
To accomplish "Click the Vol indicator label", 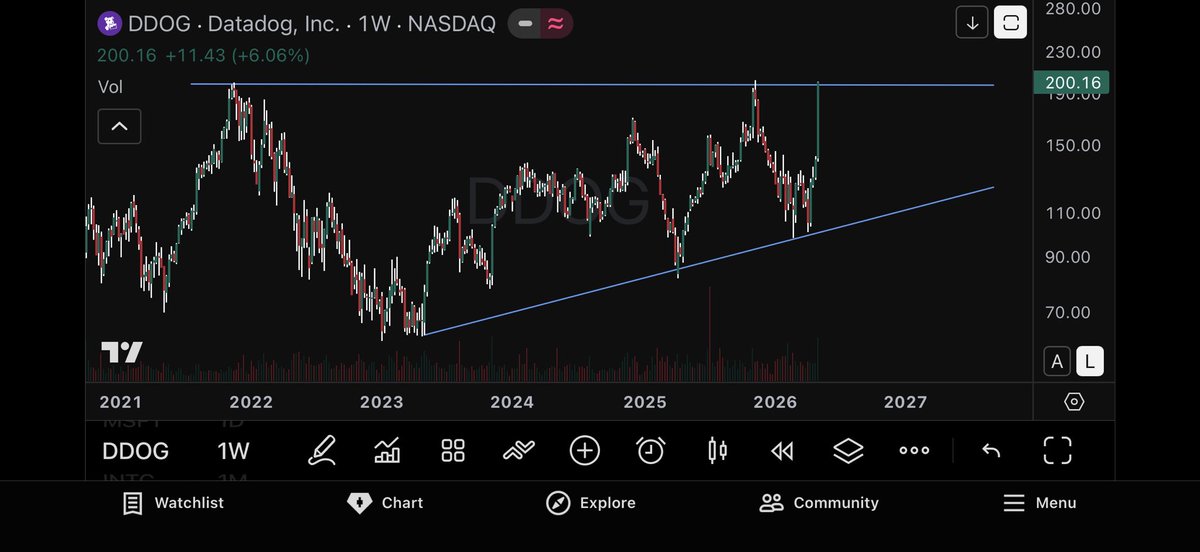I will coord(110,87).
